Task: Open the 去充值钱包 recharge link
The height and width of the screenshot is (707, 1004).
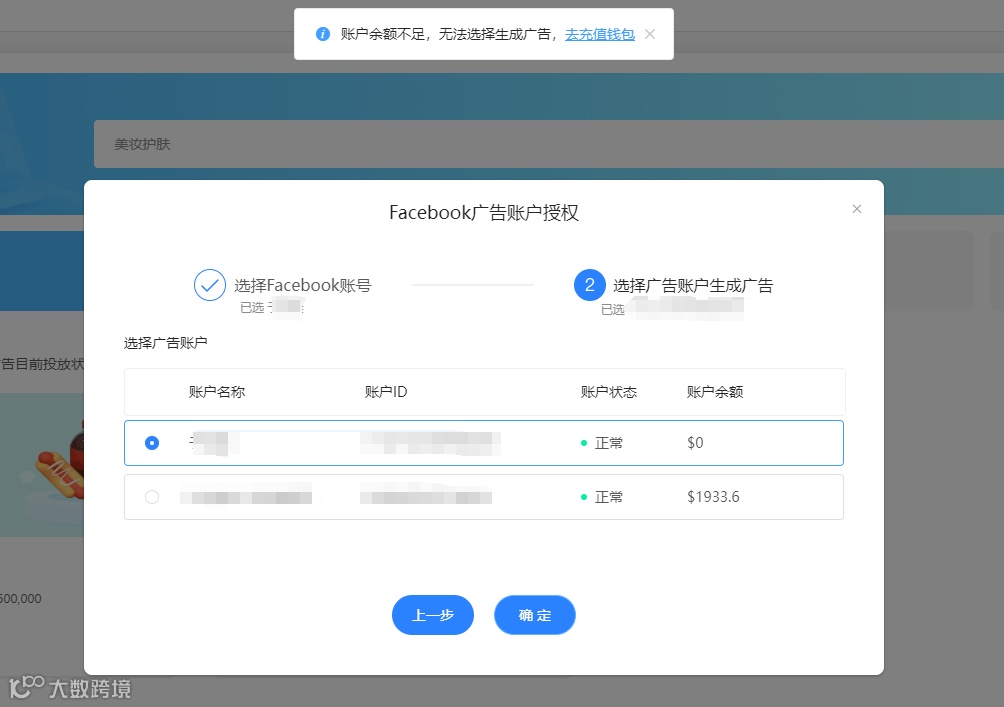Action: [600, 33]
